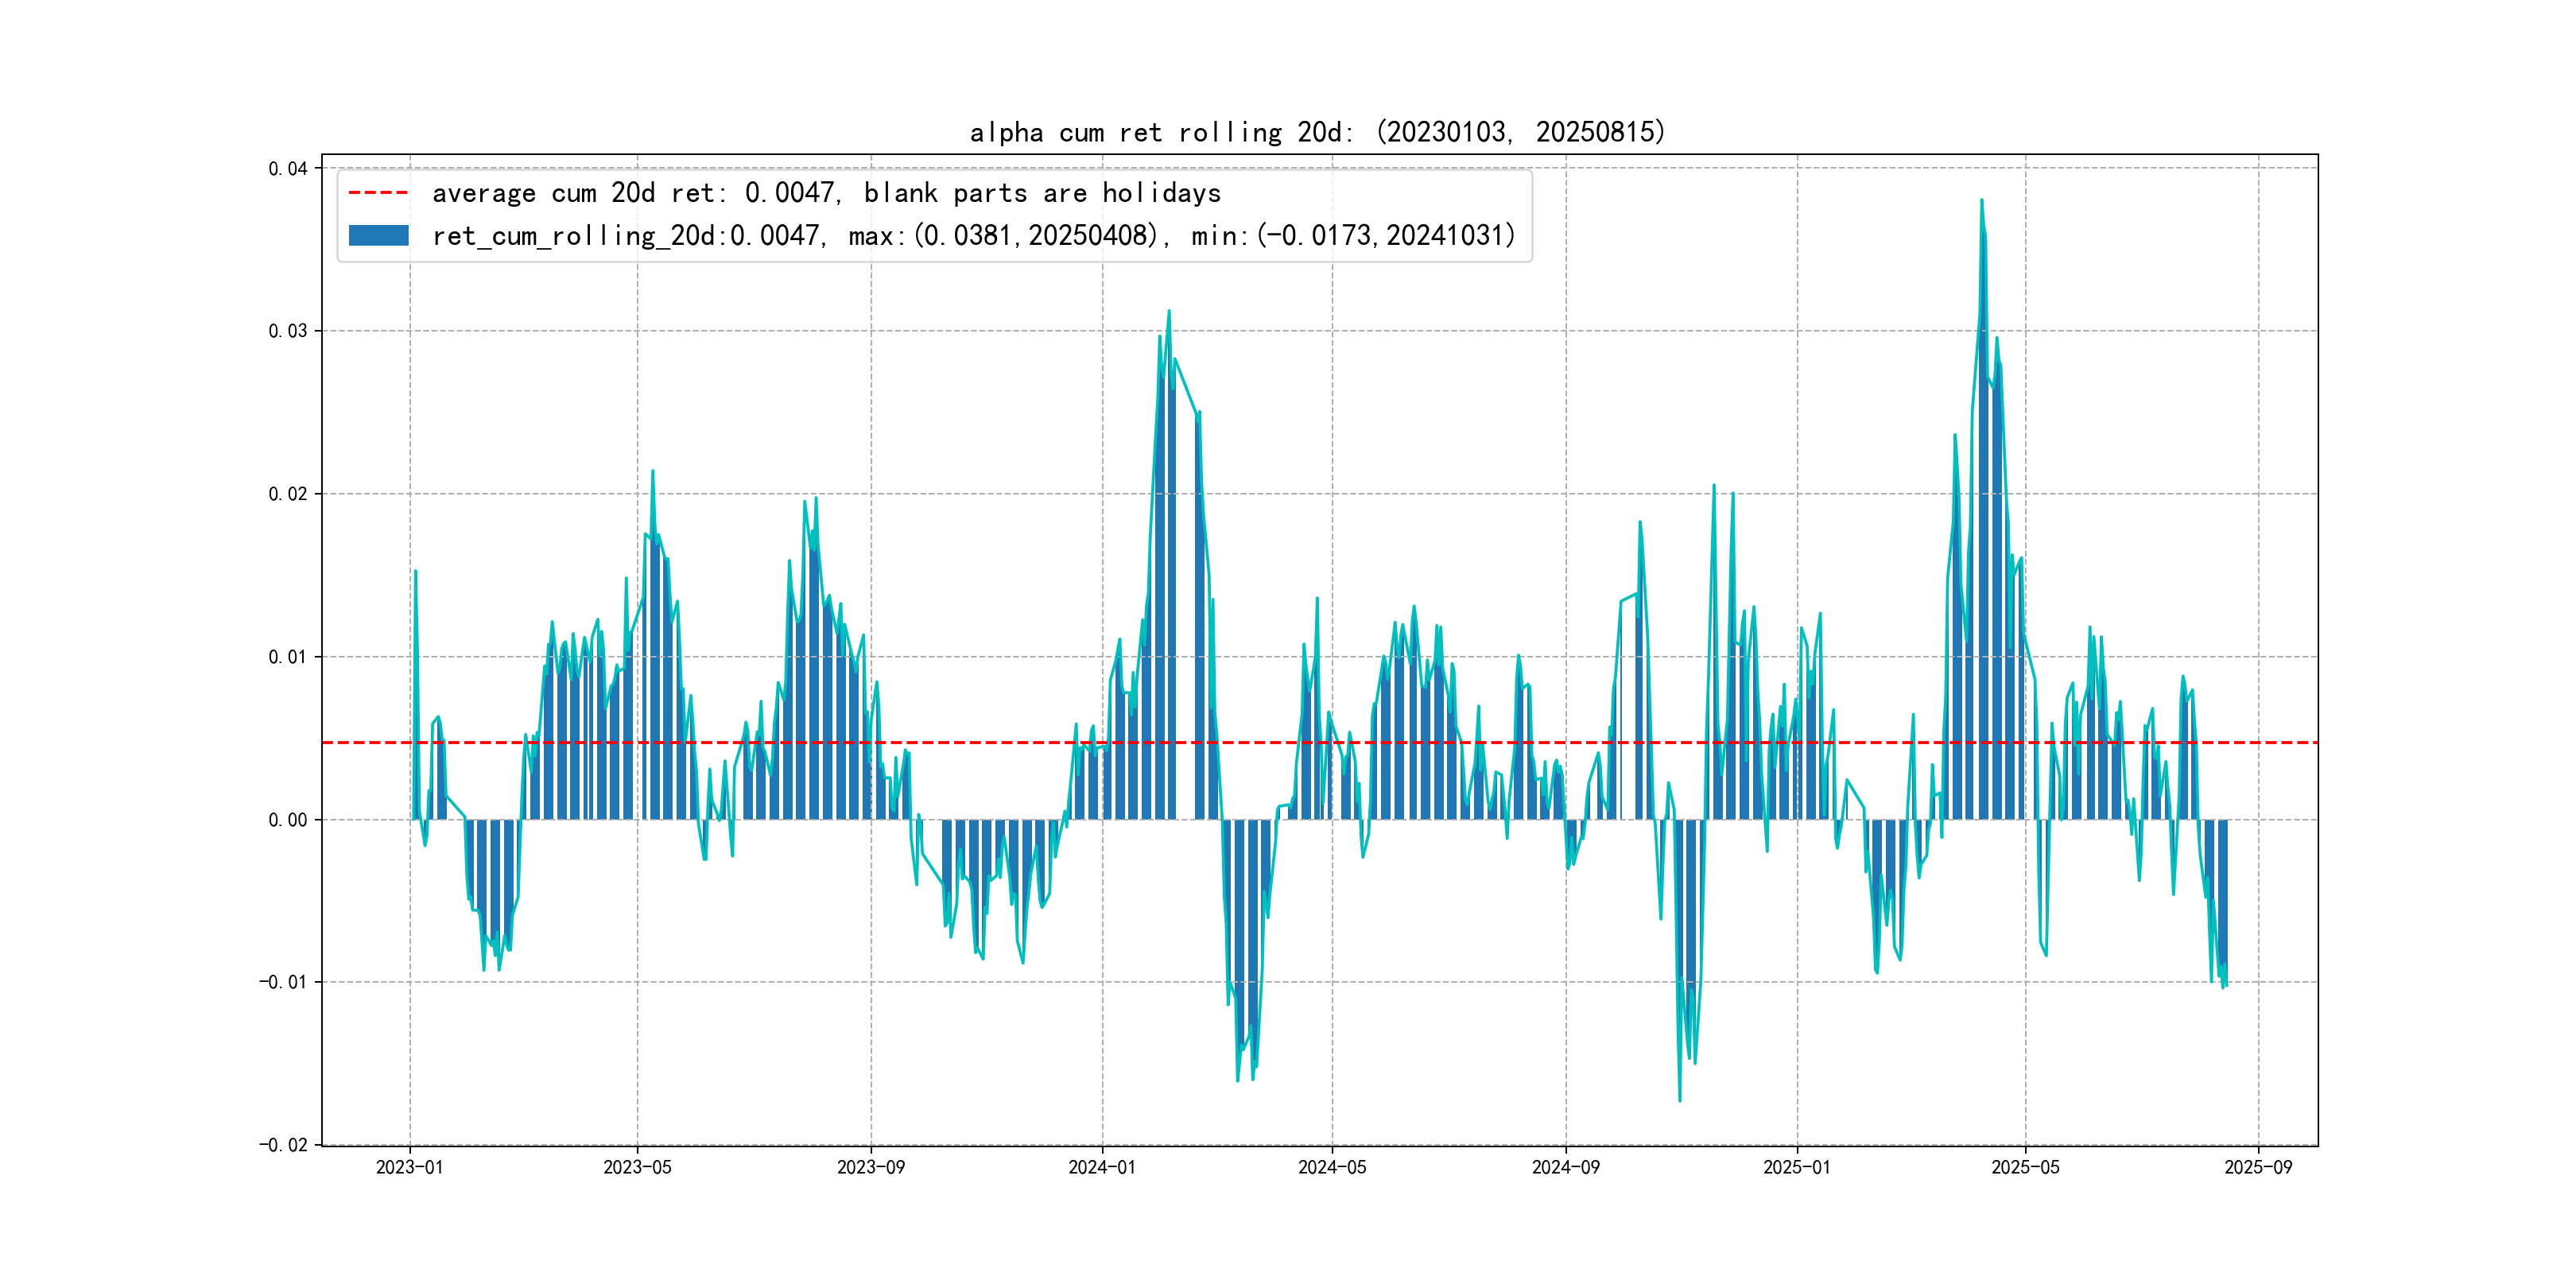This screenshot has height=1288, width=2576.
Task: Click the 0.00 y-axis tick label
Action: point(287,820)
